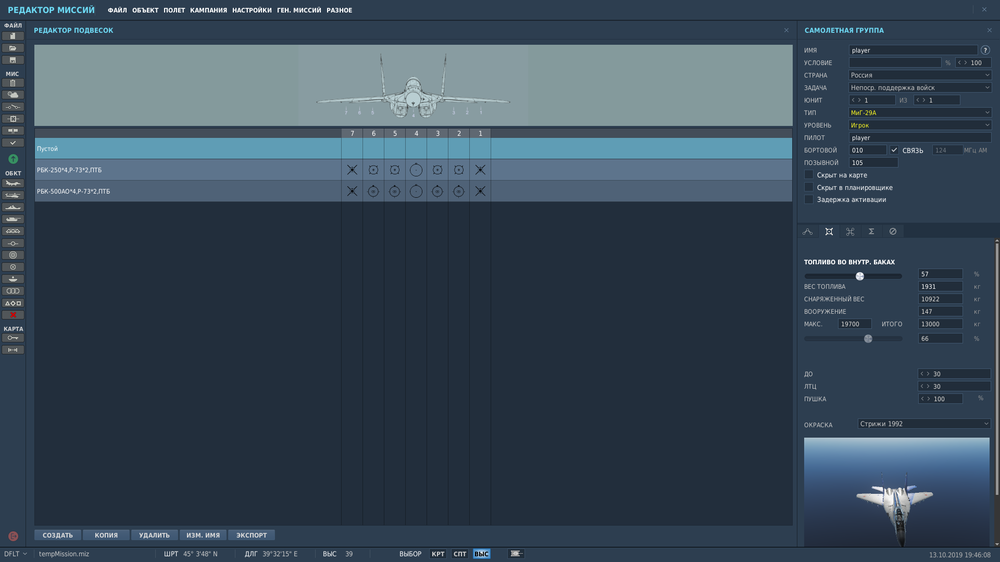Open mission folder icon under ФАЙЛ
This screenshot has width=1000, height=562.
pyautogui.click(x=13, y=48)
